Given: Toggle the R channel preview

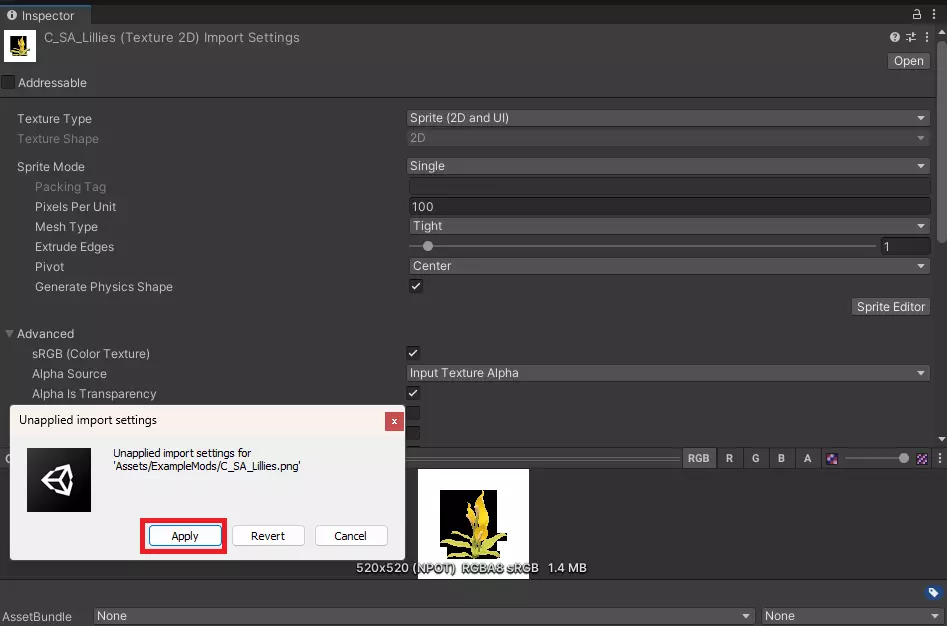Looking at the screenshot, I should (x=729, y=458).
